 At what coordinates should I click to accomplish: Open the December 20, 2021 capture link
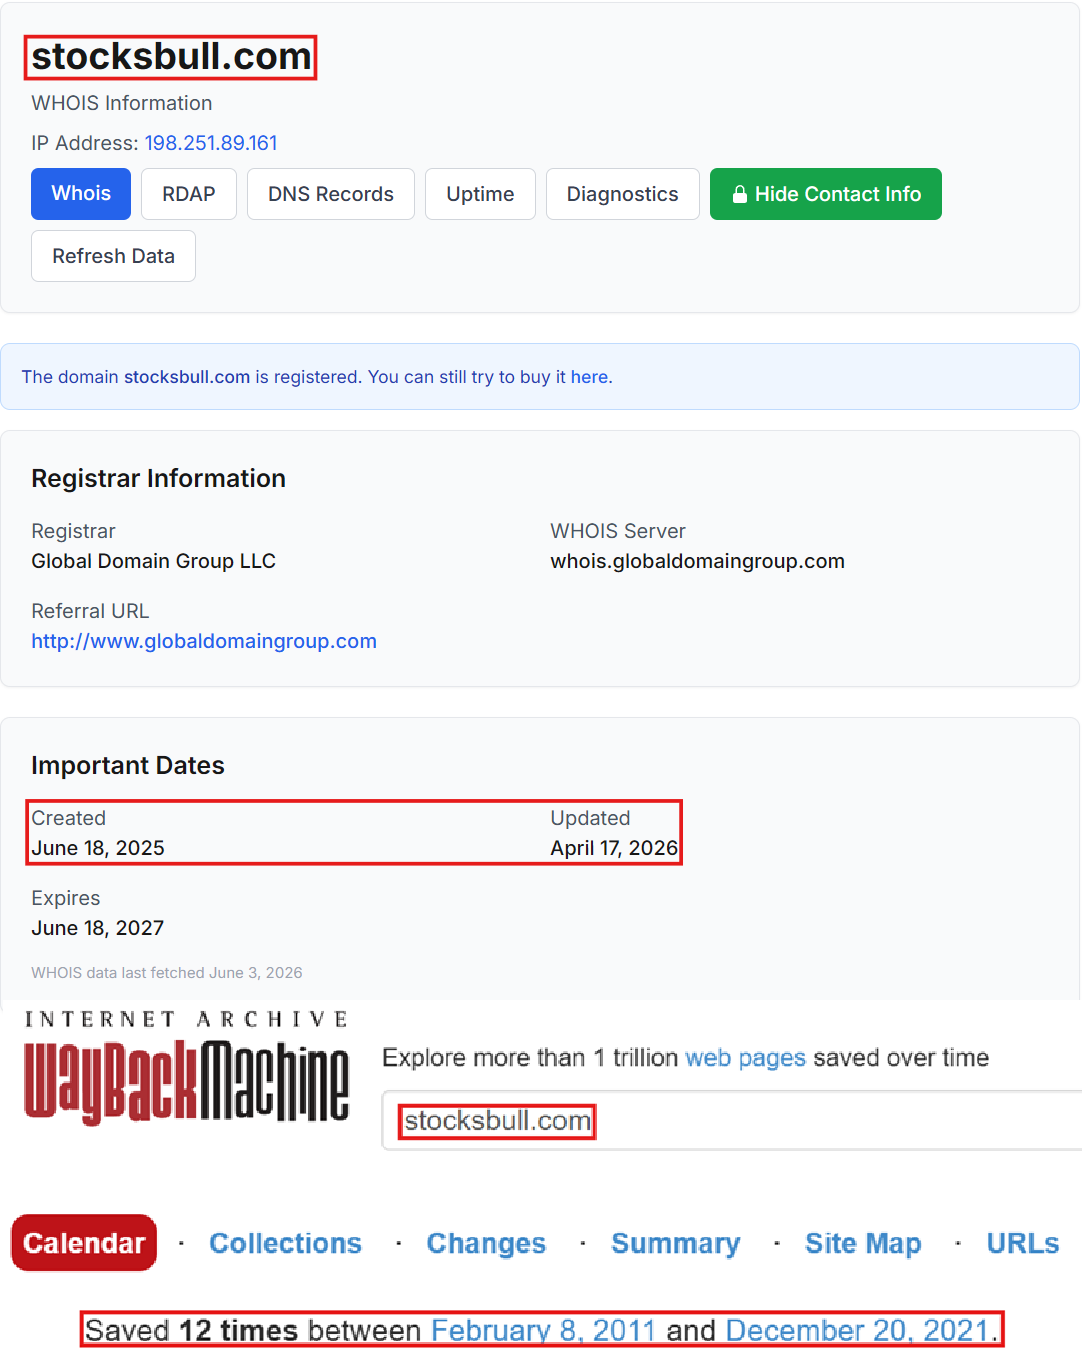tap(859, 1330)
